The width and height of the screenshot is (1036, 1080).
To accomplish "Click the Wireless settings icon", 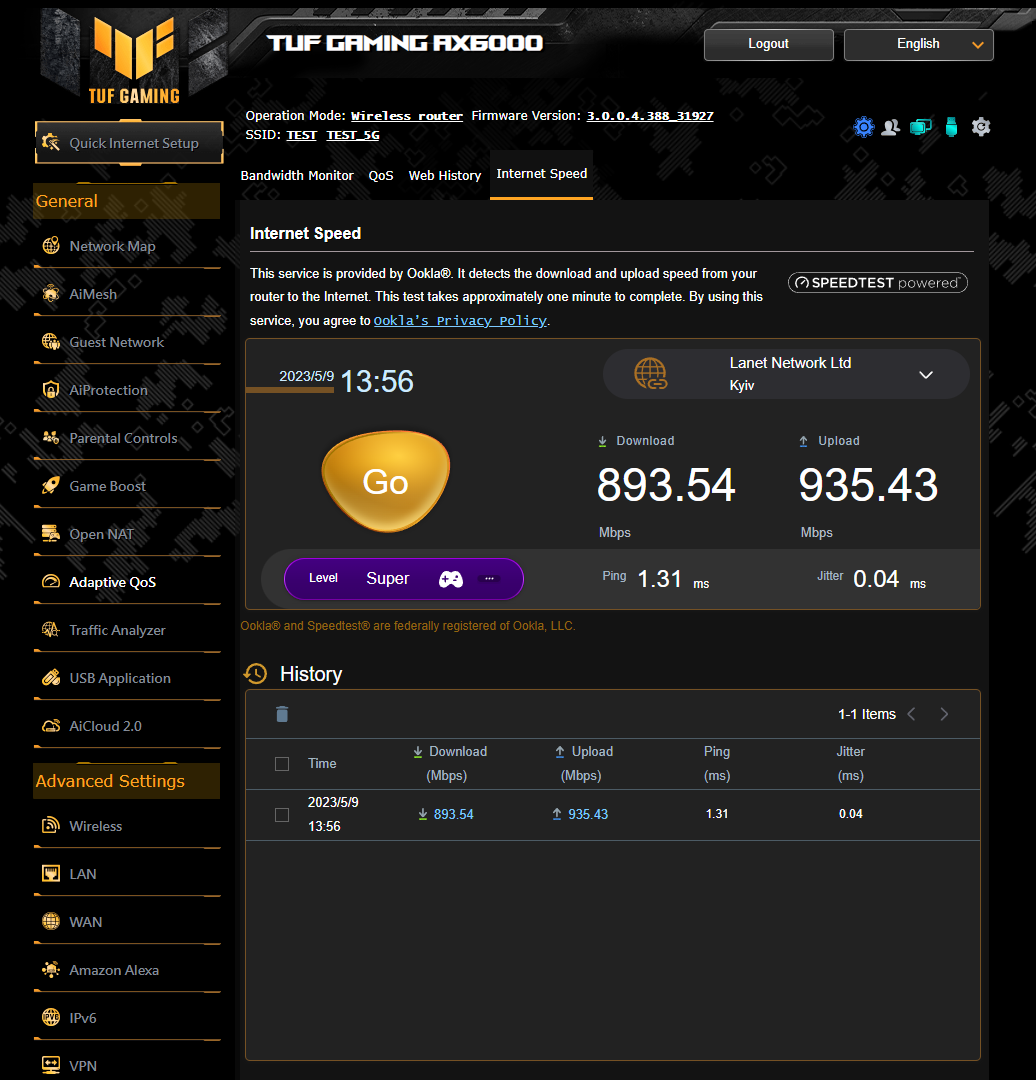I will click(51, 825).
